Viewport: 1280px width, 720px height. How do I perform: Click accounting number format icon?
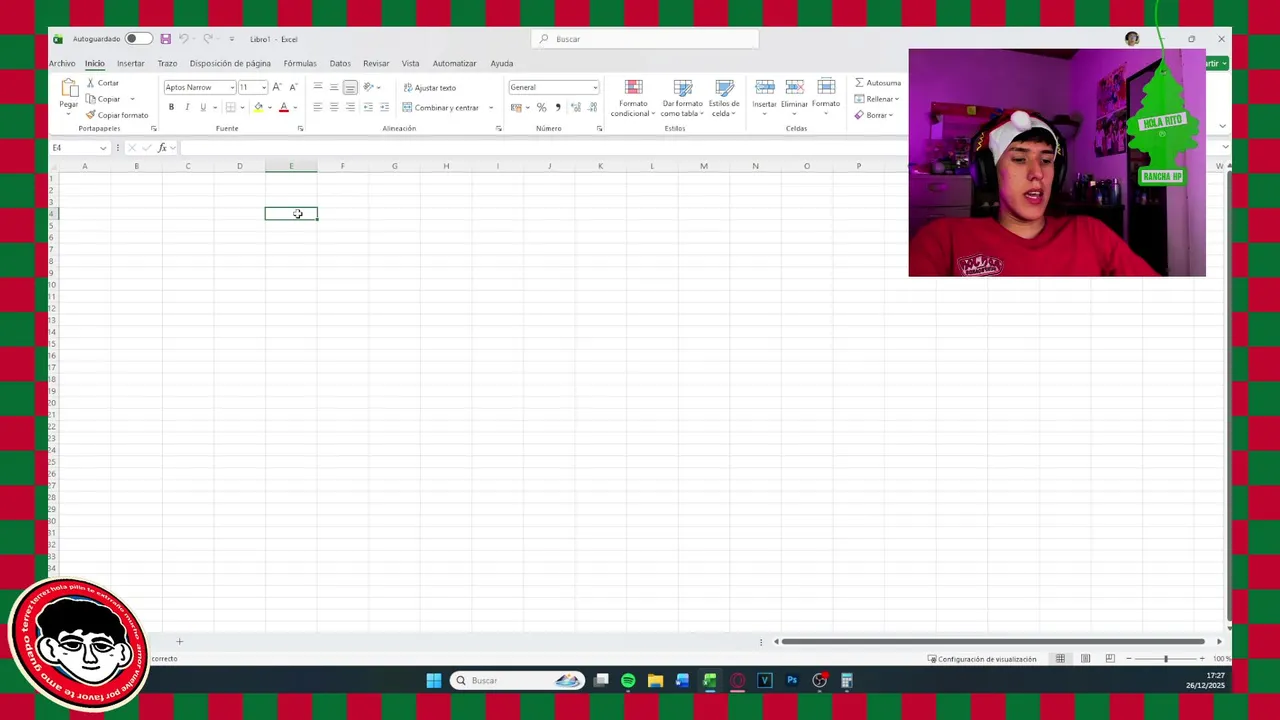(516, 108)
